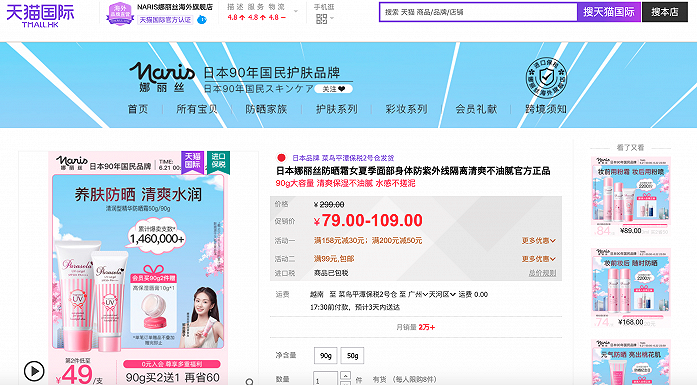
Task: Focus the search box
Action: [478, 12]
